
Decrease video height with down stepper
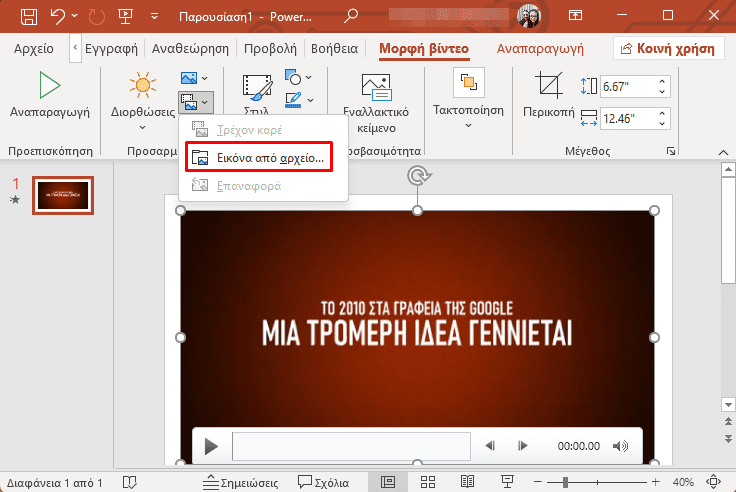coord(662,92)
